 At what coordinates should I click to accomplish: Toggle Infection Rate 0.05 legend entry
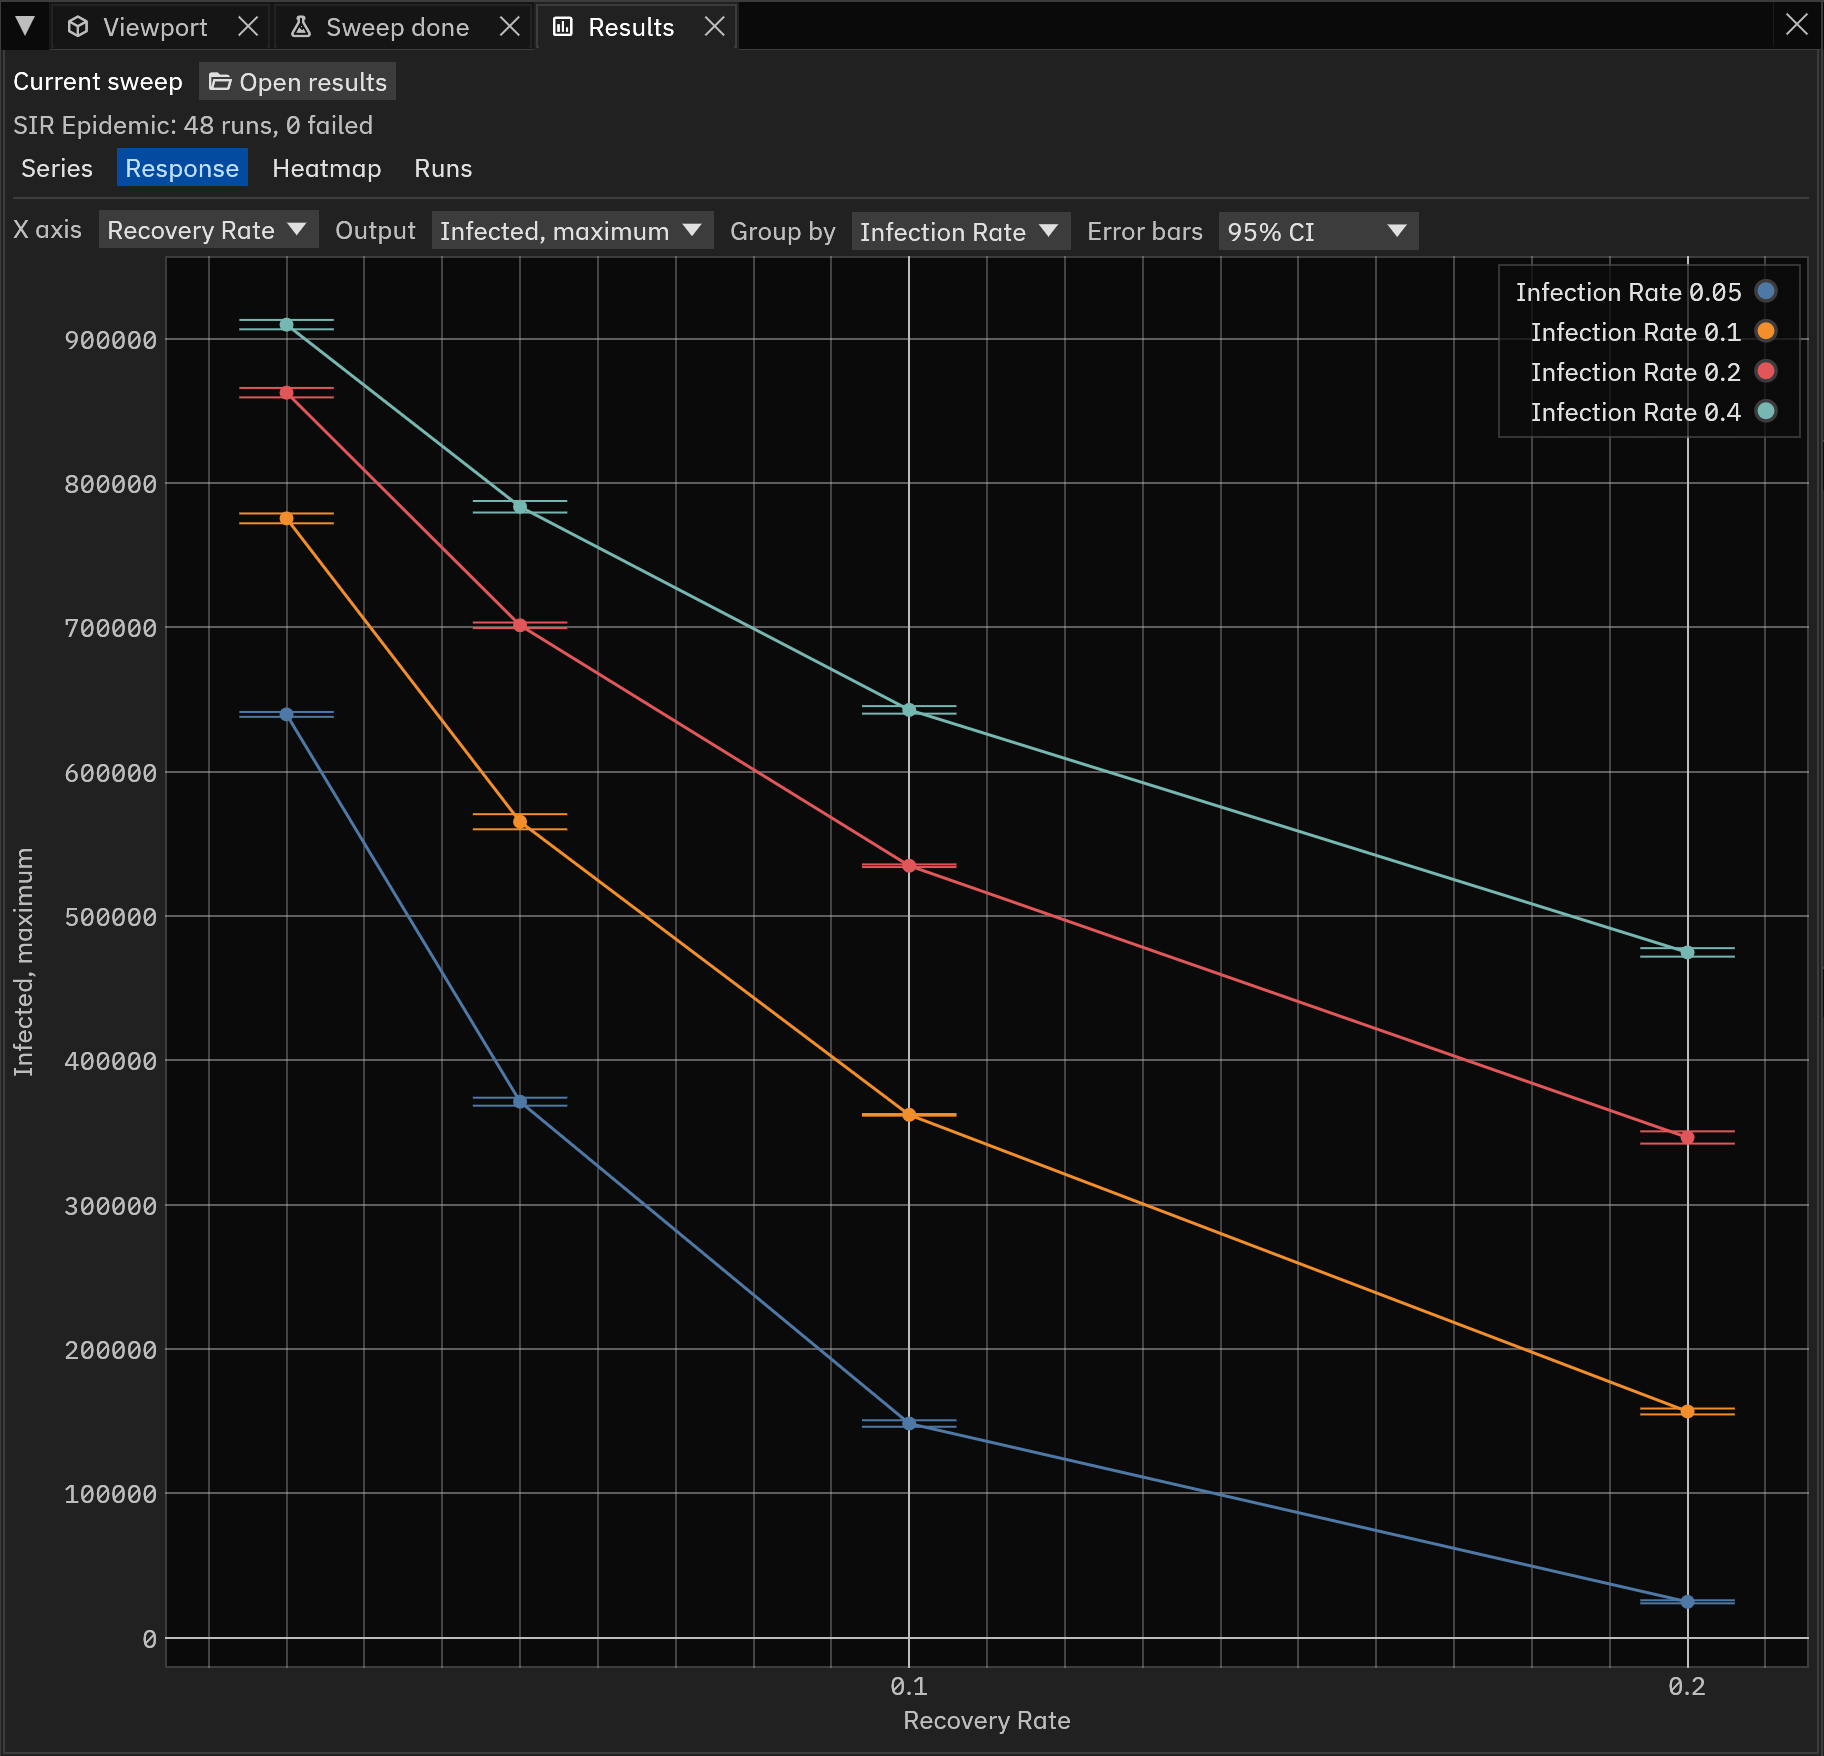tap(1646, 292)
